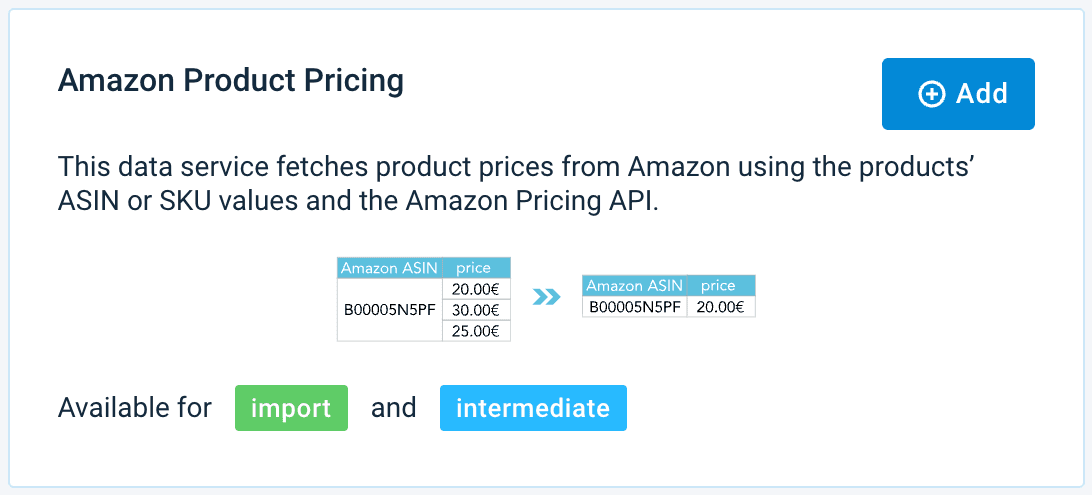Click the 20.00€ cell in right table
The image size is (1092, 495).
(720, 307)
